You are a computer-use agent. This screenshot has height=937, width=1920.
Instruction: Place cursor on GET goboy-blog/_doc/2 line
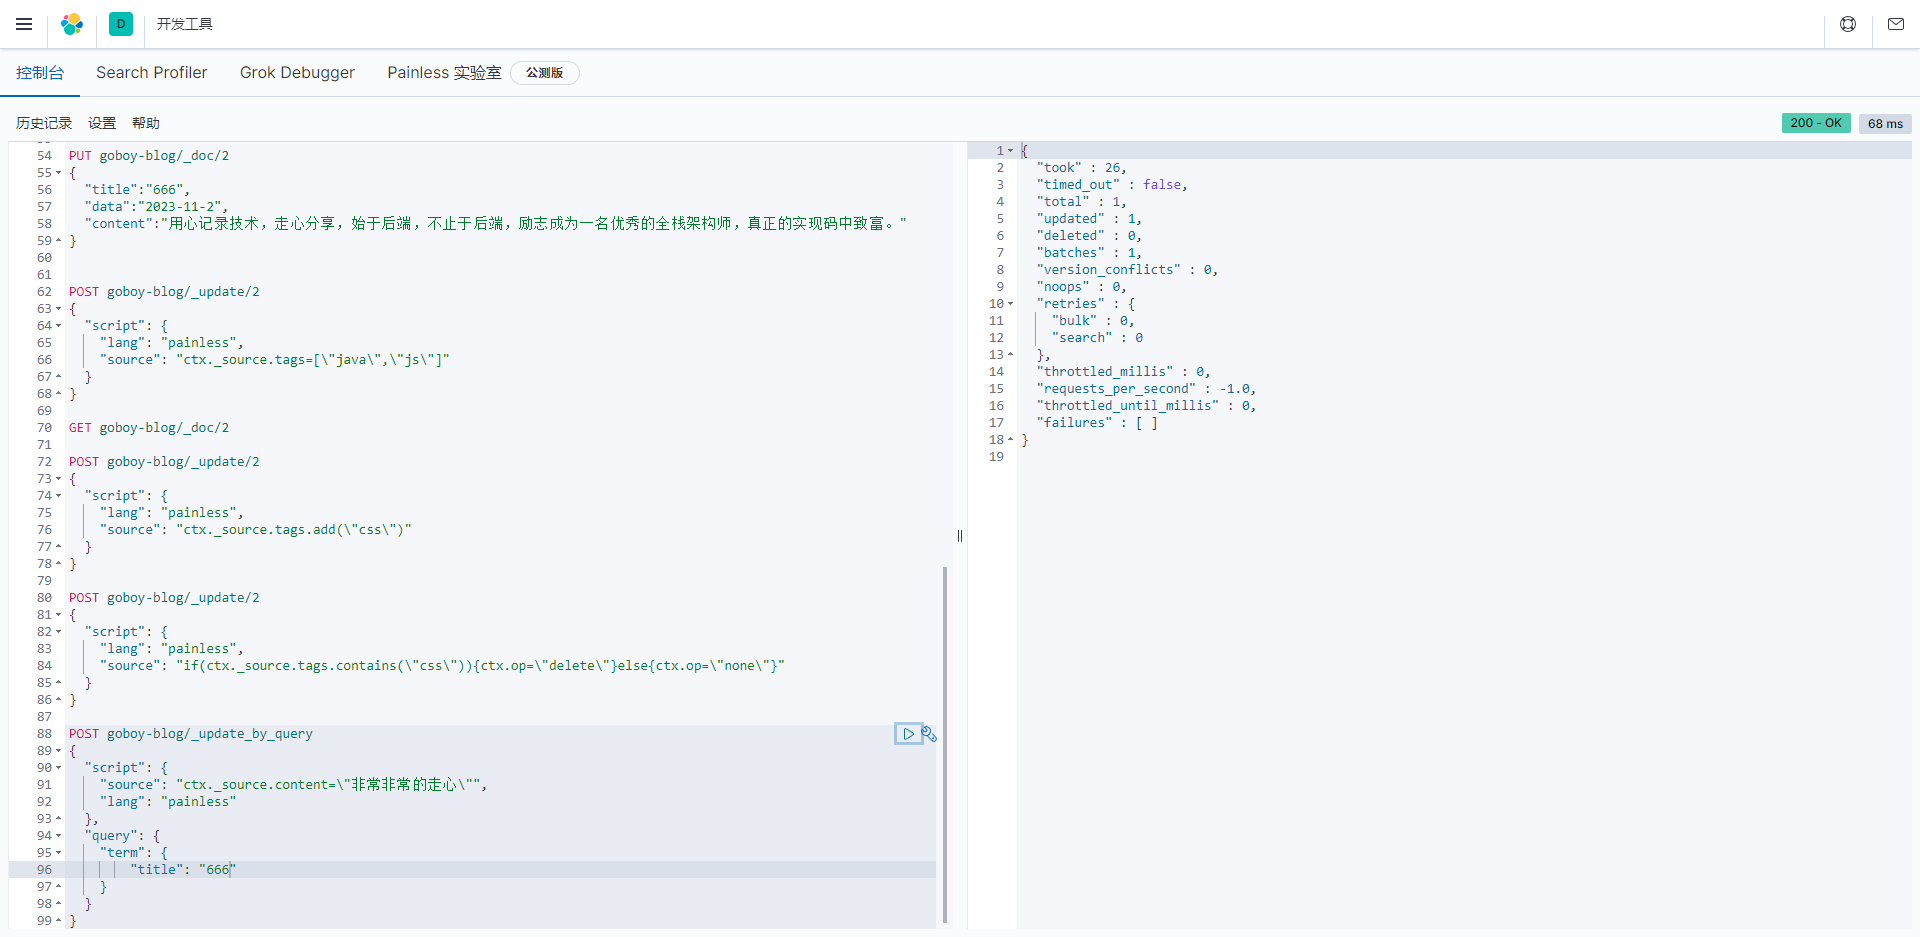(149, 428)
